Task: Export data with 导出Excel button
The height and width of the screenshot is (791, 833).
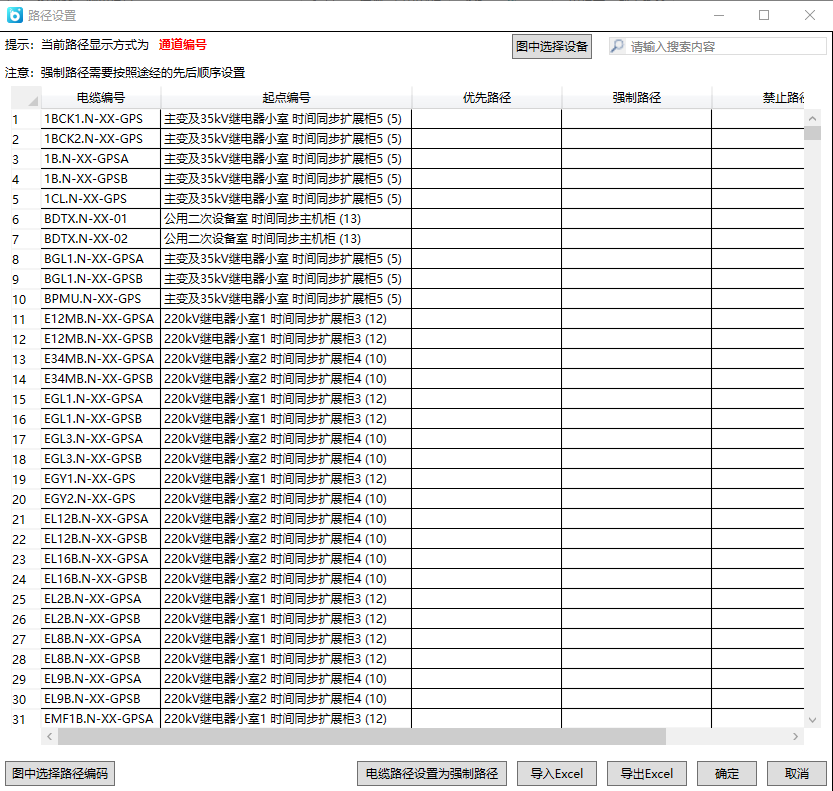Action: click(647, 773)
